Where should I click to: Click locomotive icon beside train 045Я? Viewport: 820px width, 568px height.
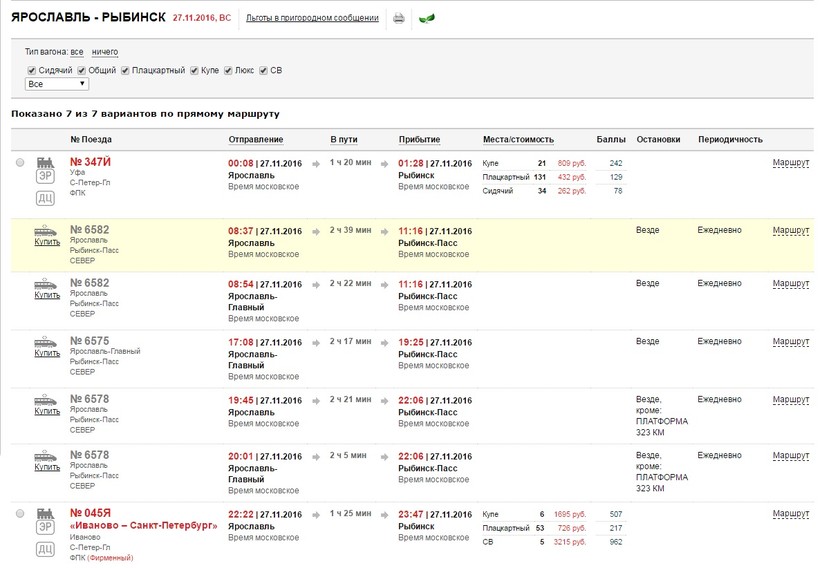click(46, 512)
